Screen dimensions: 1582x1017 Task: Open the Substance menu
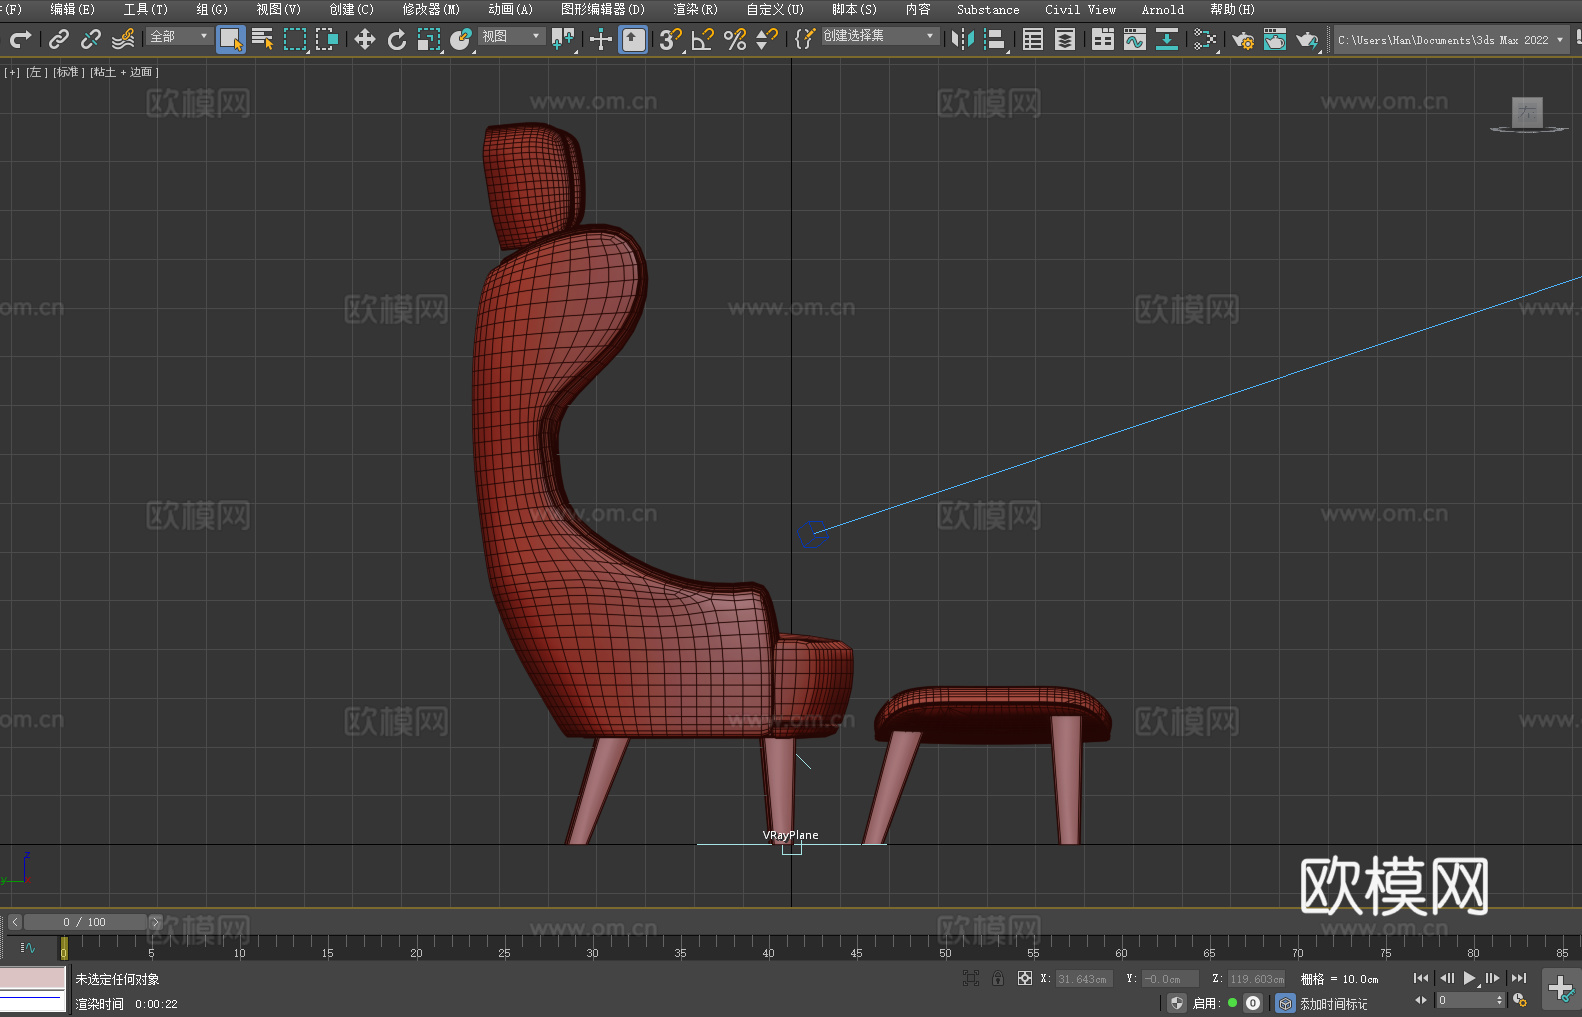click(988, 9)
